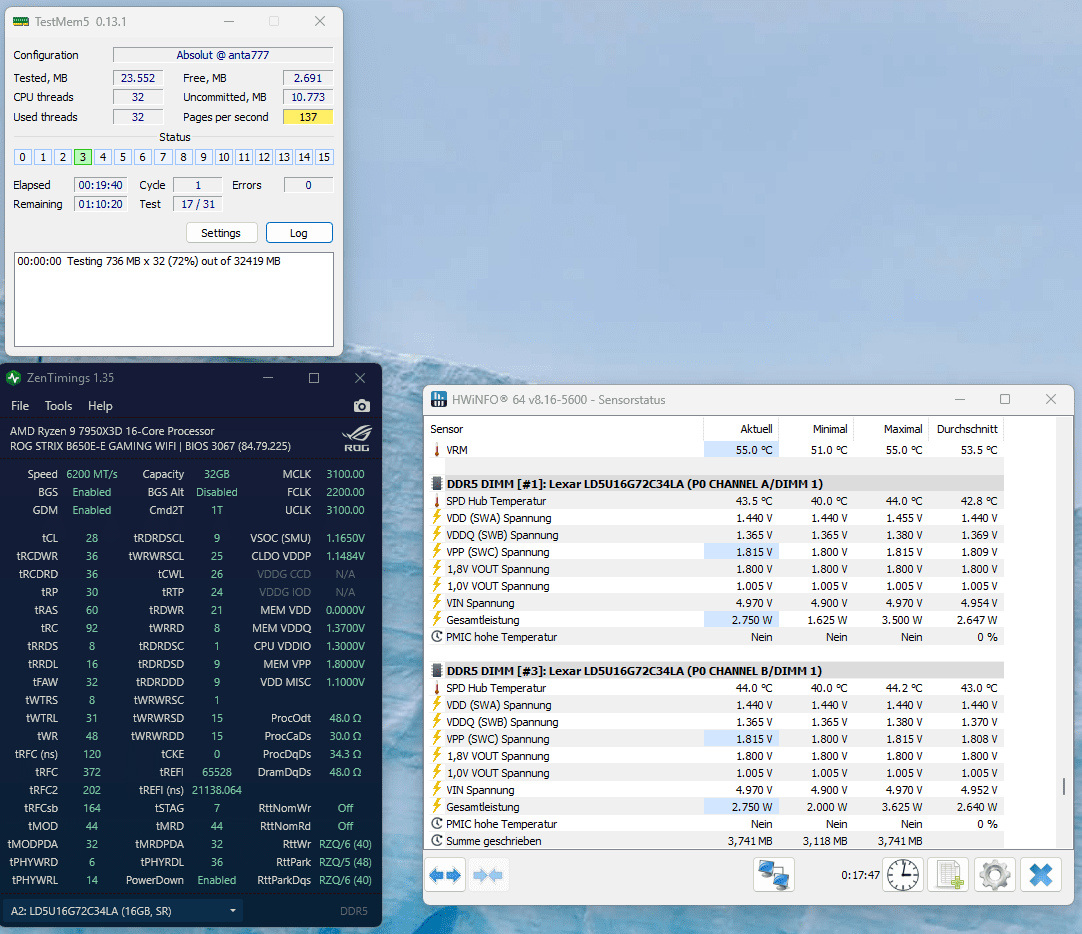1082x934 pixels.
Task: Open the DIMM slot A2 dropdown in ZenTimings
Action: click(123, 911)
